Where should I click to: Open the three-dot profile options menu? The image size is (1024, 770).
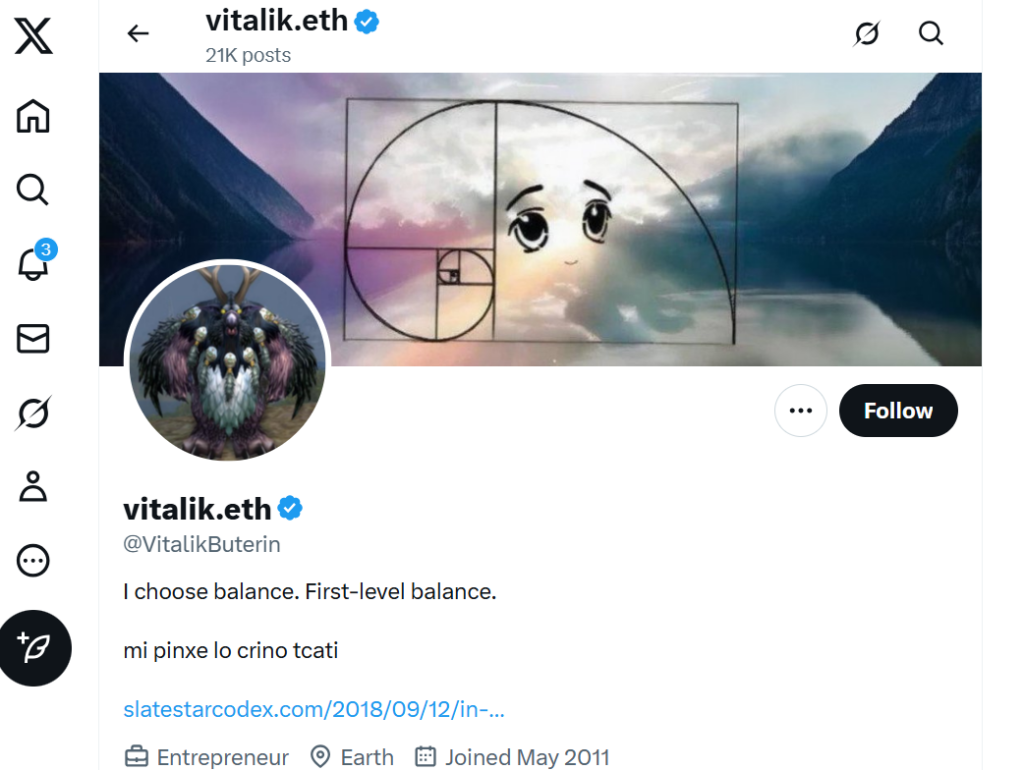[x=801, y=411]
